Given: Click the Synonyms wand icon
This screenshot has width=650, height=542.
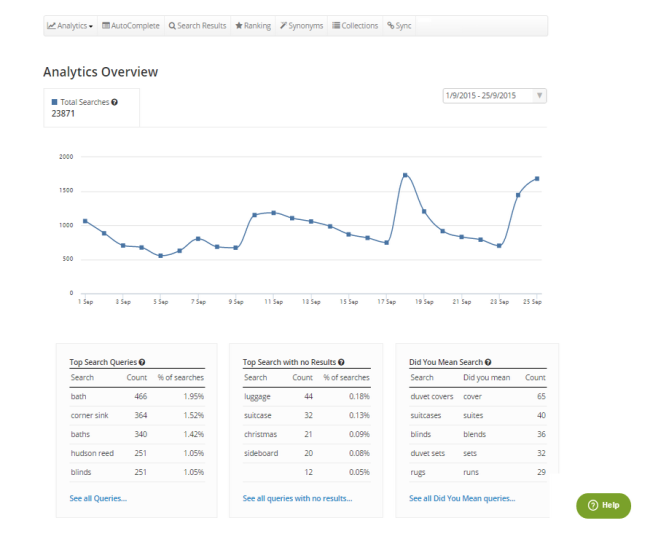Looking at the screenshot, I should coord(283,26).
